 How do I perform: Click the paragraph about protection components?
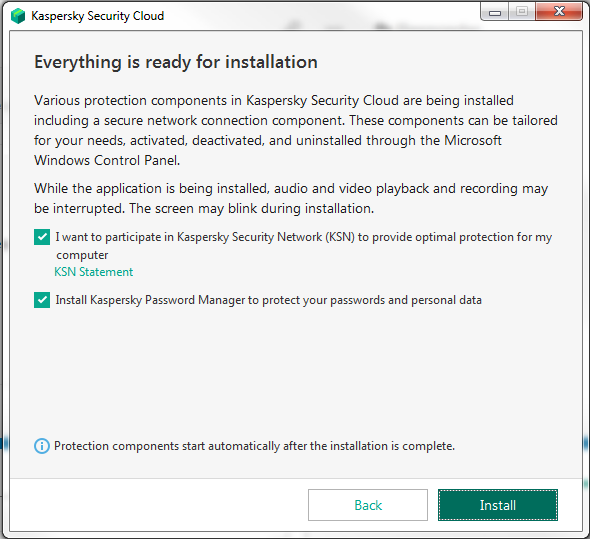pyautogui.click(x=296, y=130)
